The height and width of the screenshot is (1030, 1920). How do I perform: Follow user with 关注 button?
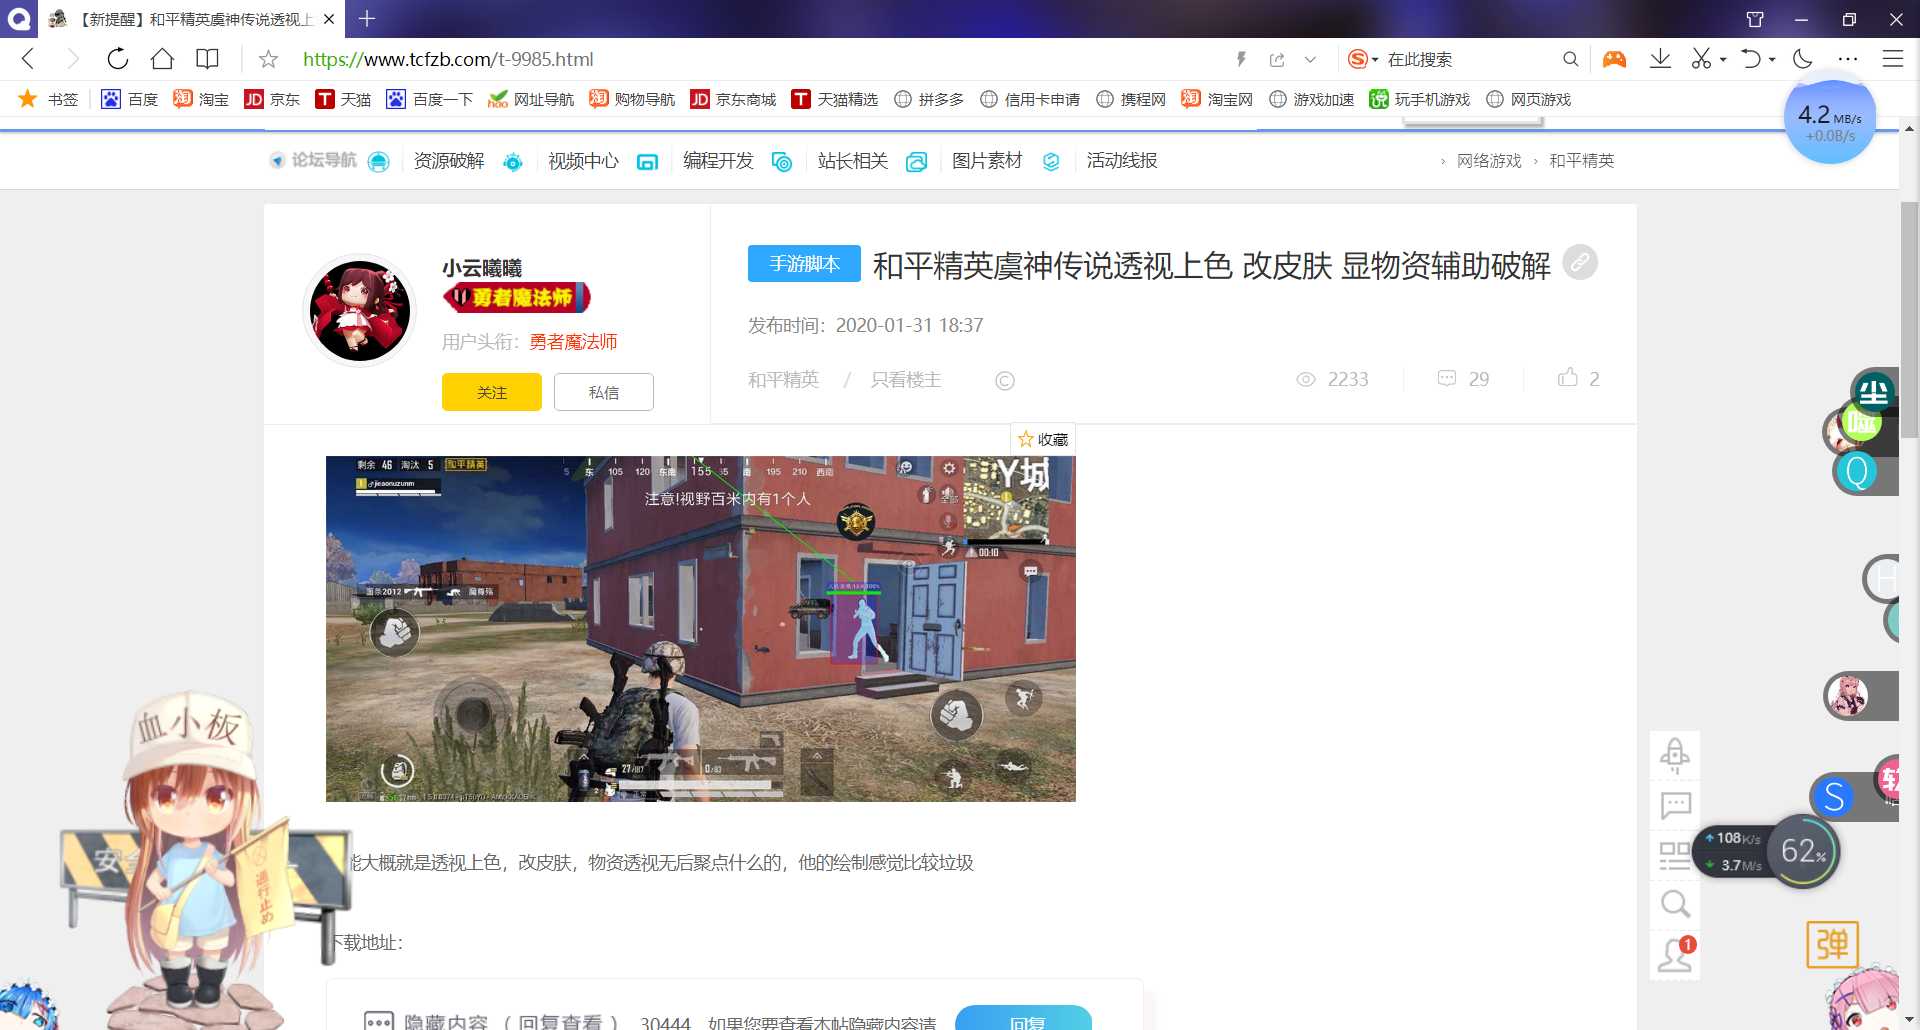tap(492, 392)
